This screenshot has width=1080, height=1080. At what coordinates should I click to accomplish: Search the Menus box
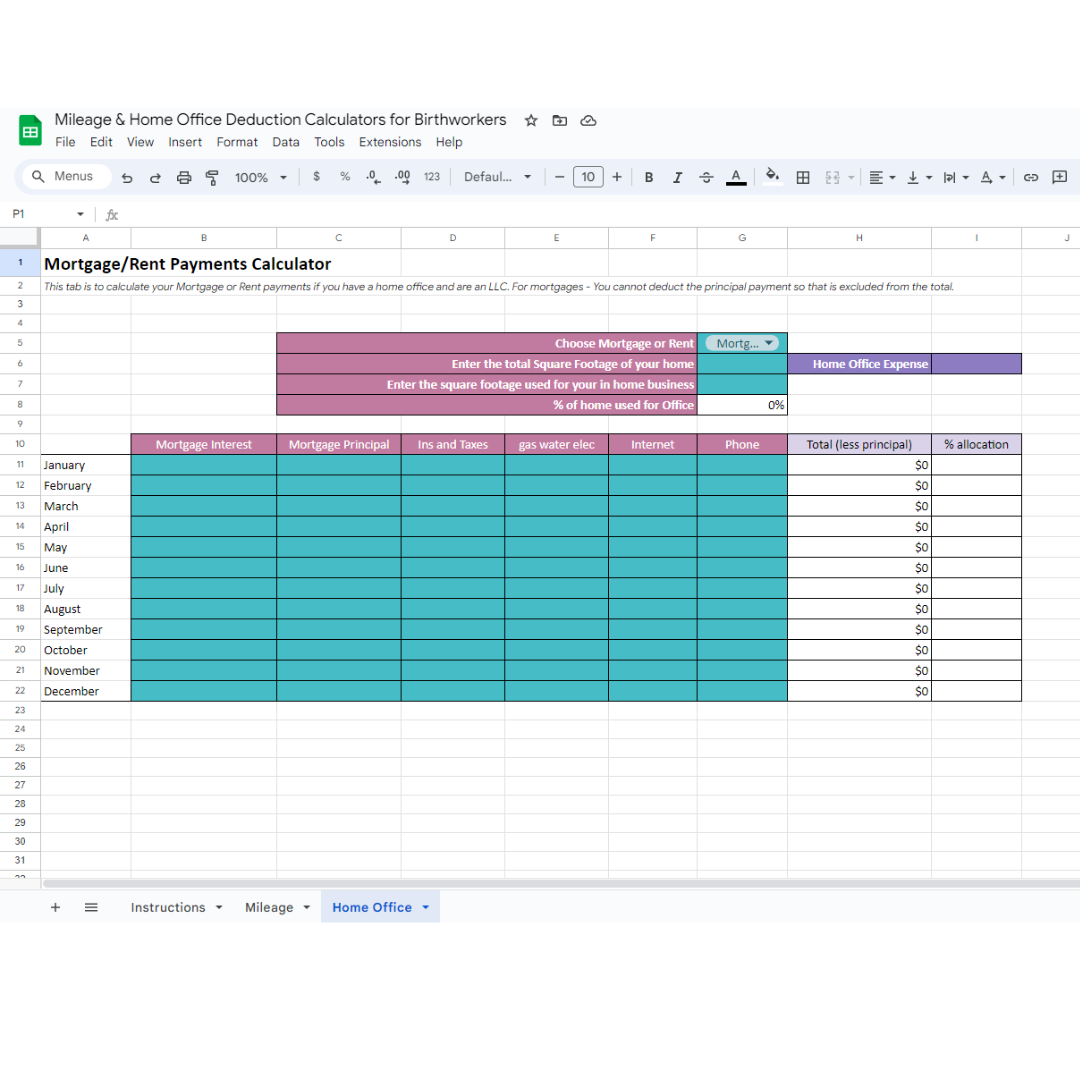[67, 176]
